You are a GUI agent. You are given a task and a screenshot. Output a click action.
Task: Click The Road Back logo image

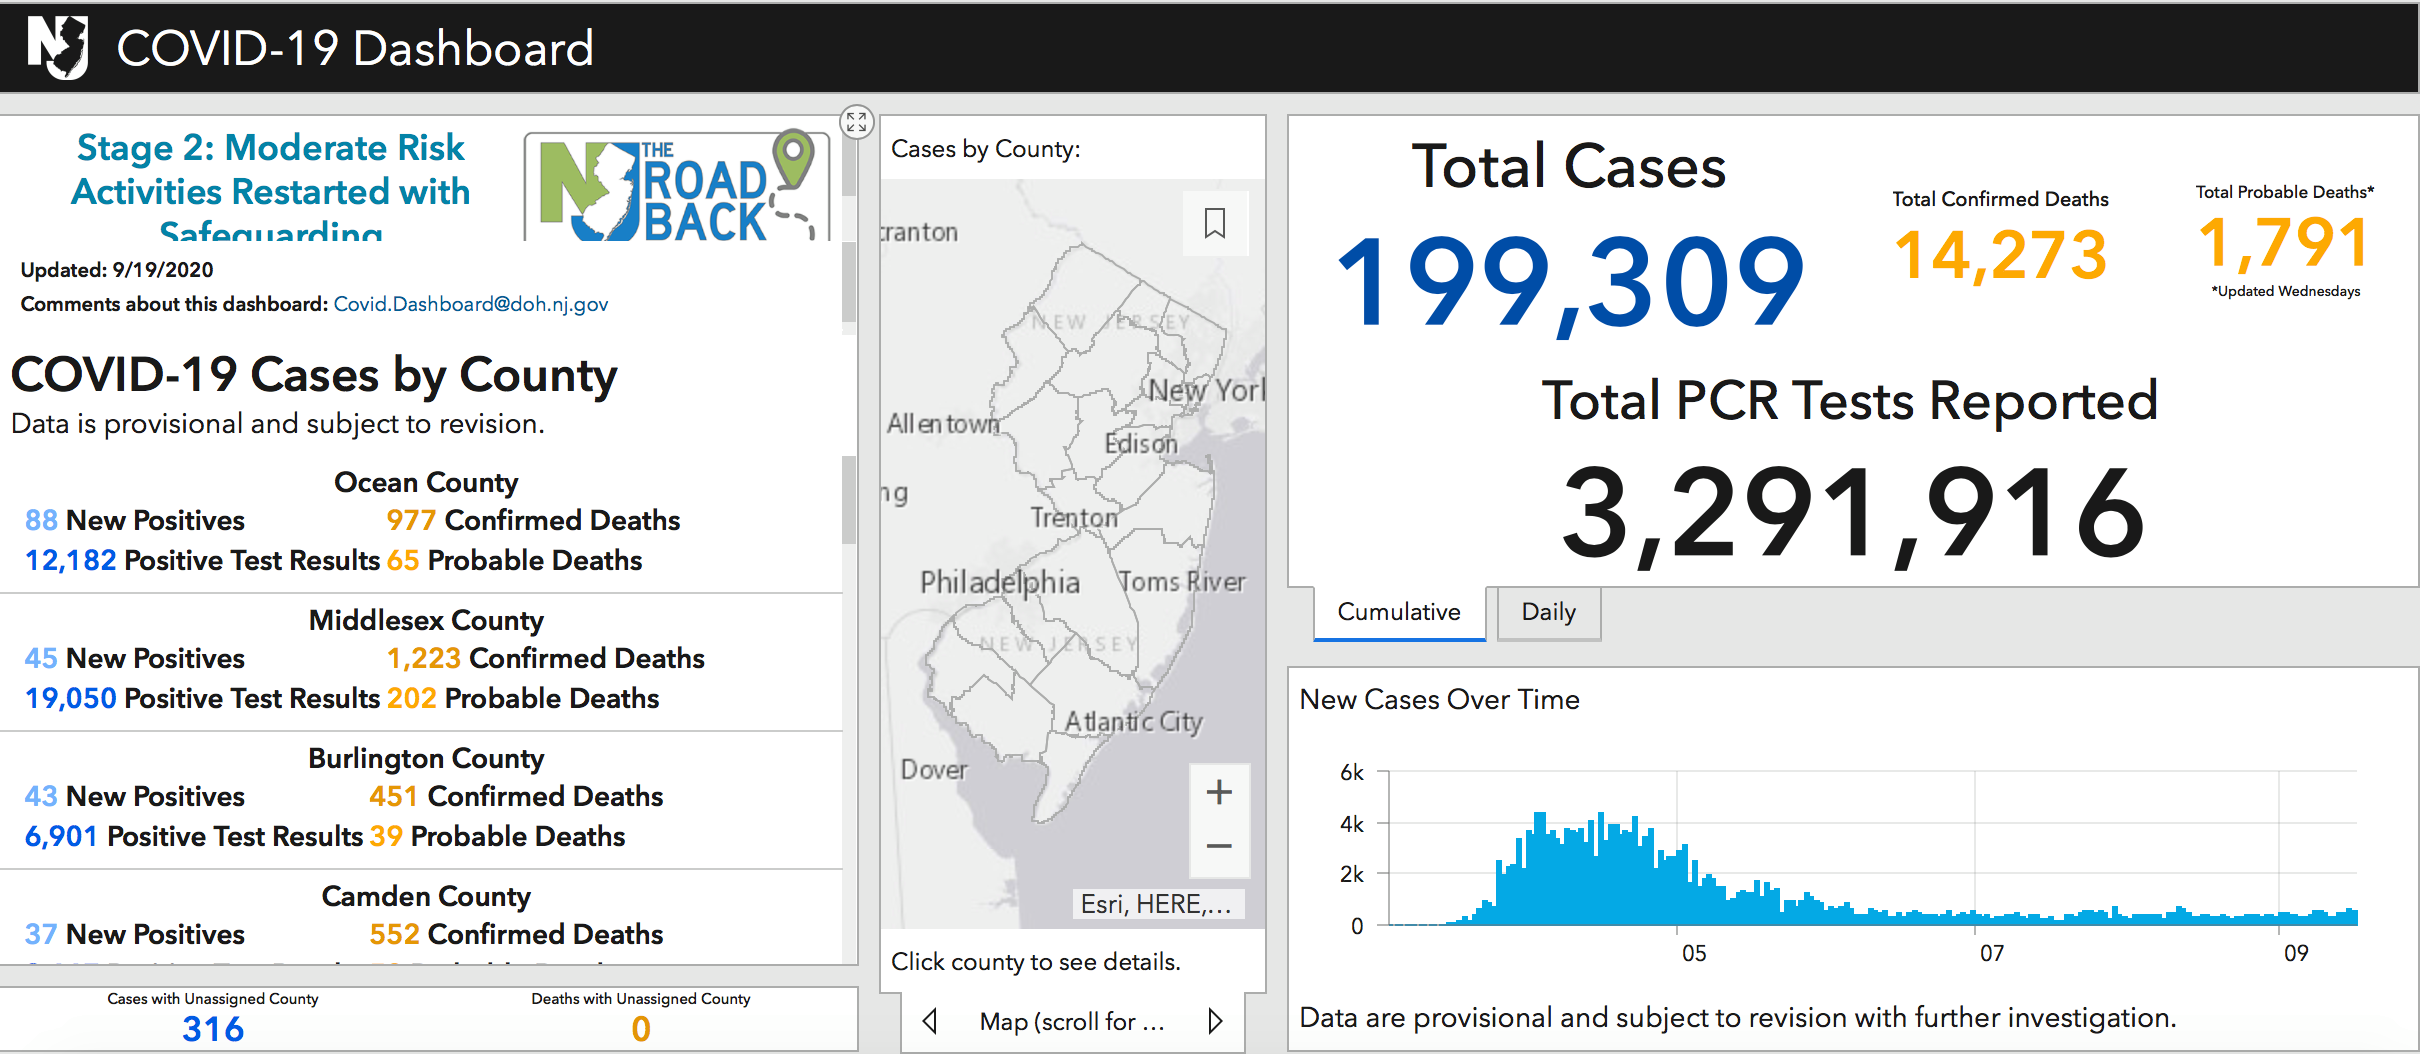pos(677,187)
